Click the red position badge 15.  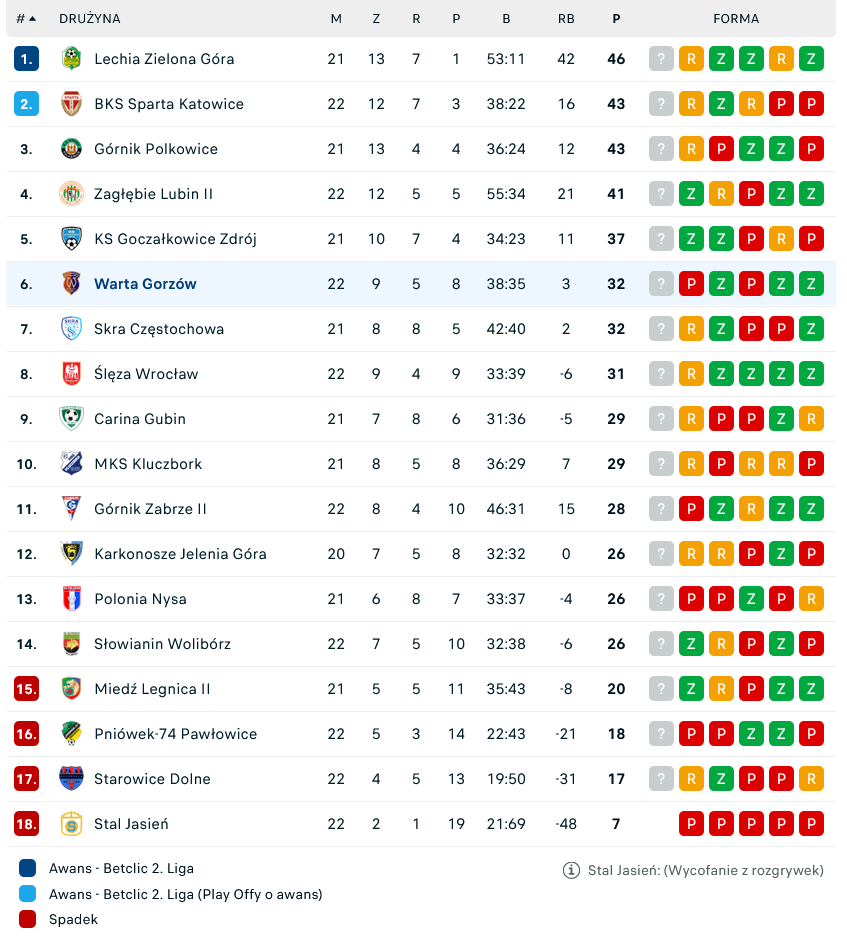coord(26,689)
